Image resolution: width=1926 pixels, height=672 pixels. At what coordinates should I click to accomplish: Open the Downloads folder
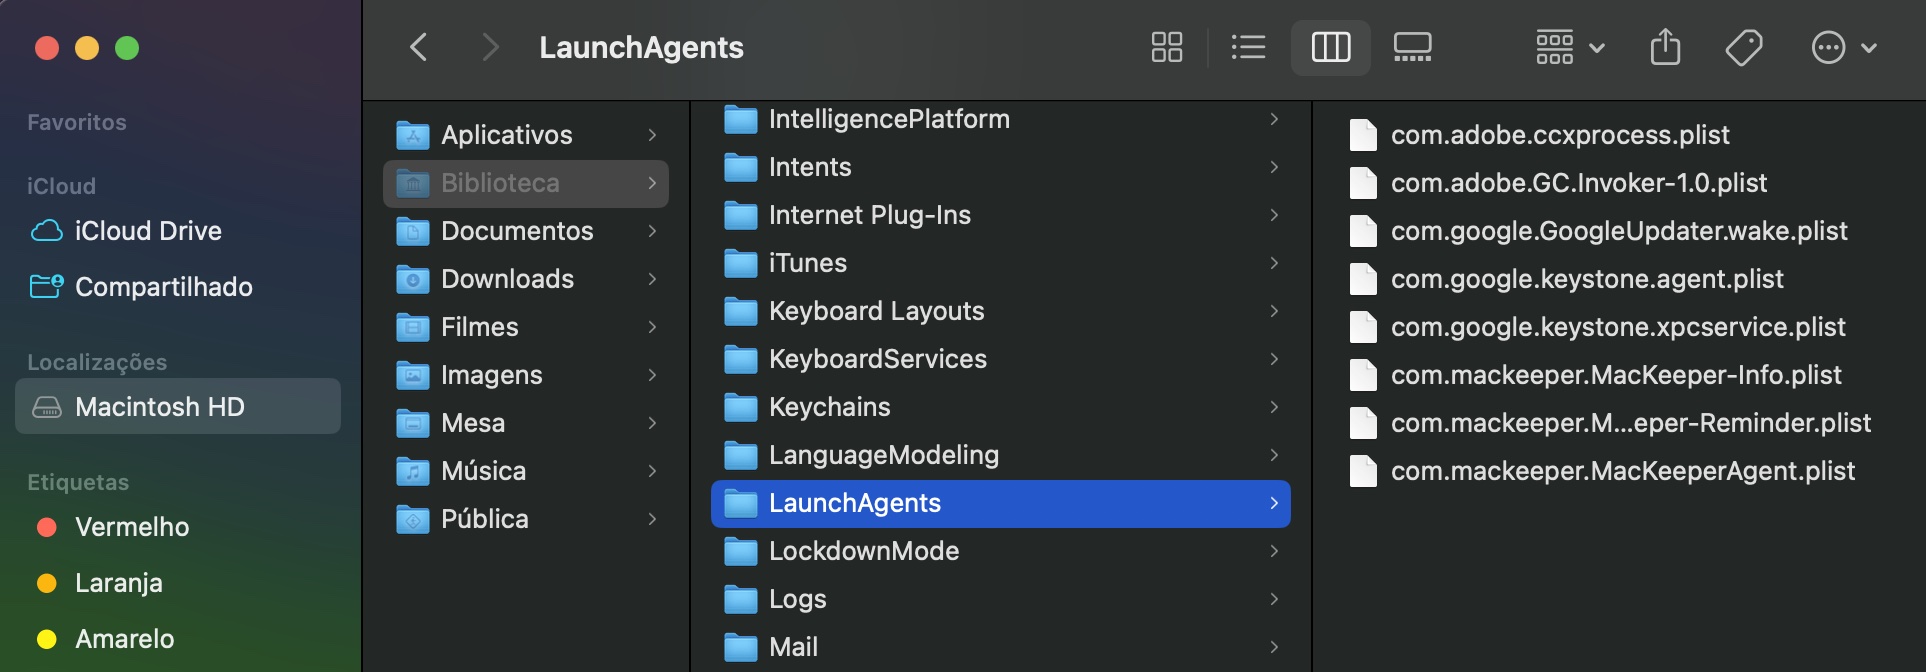coord(507,279)
